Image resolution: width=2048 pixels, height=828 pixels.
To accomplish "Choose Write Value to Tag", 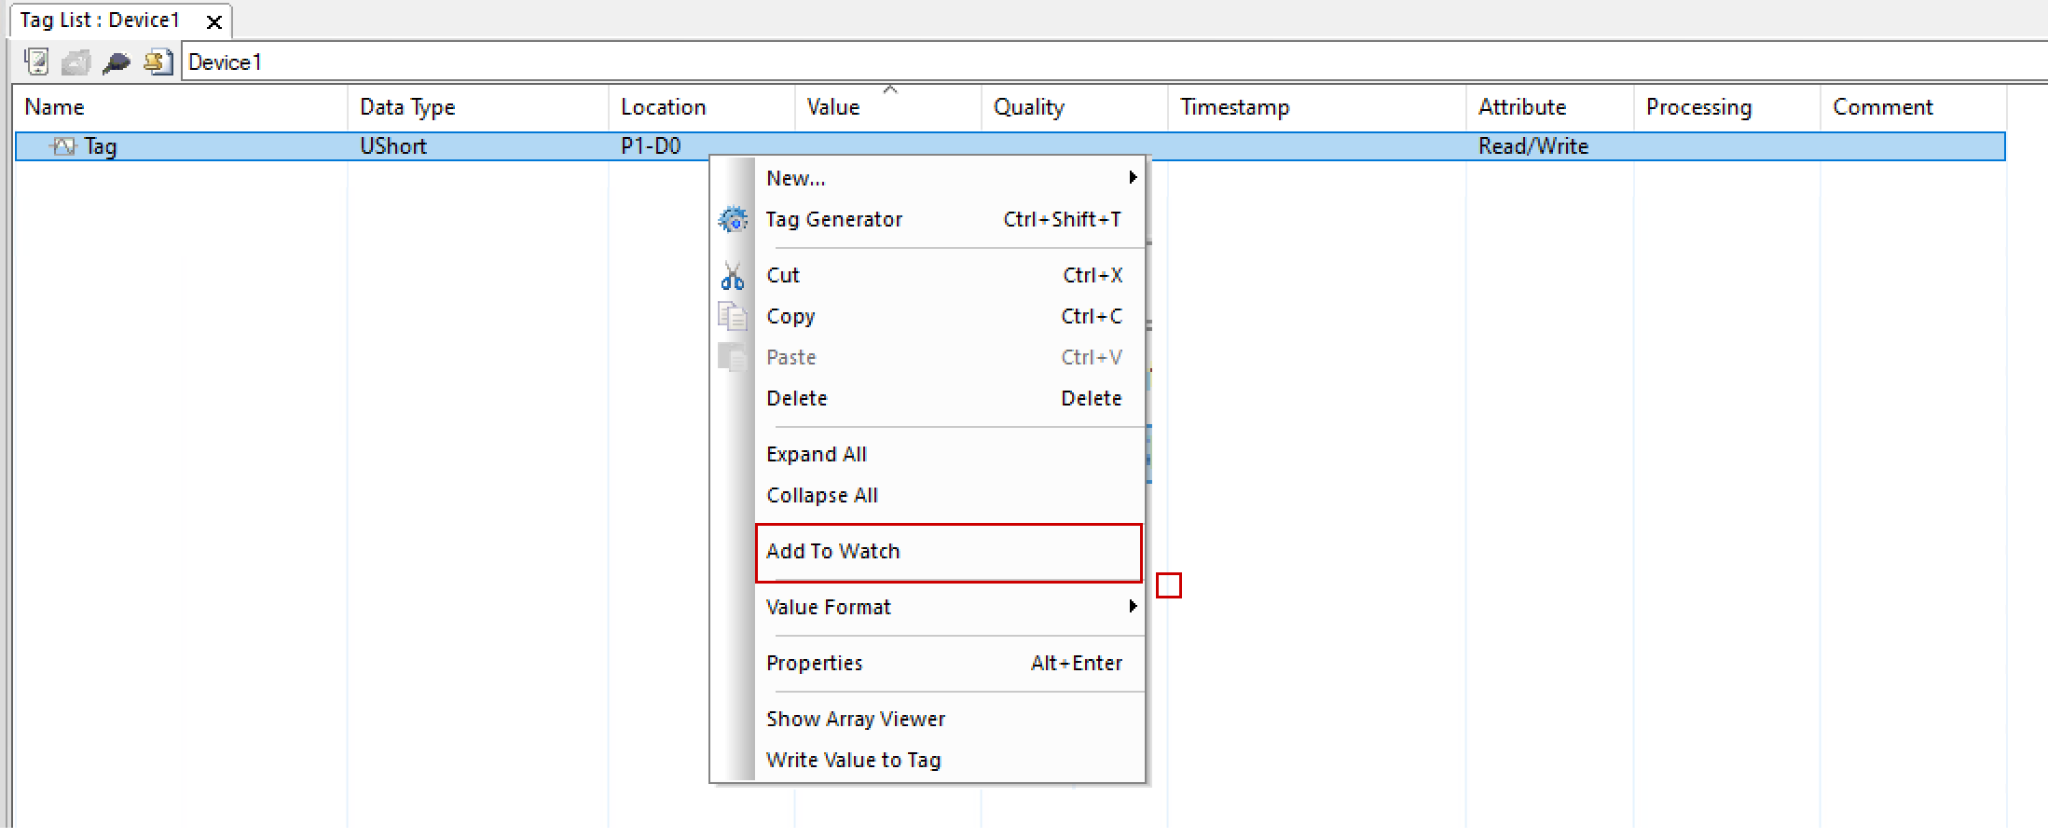I will tap(853, 760).
